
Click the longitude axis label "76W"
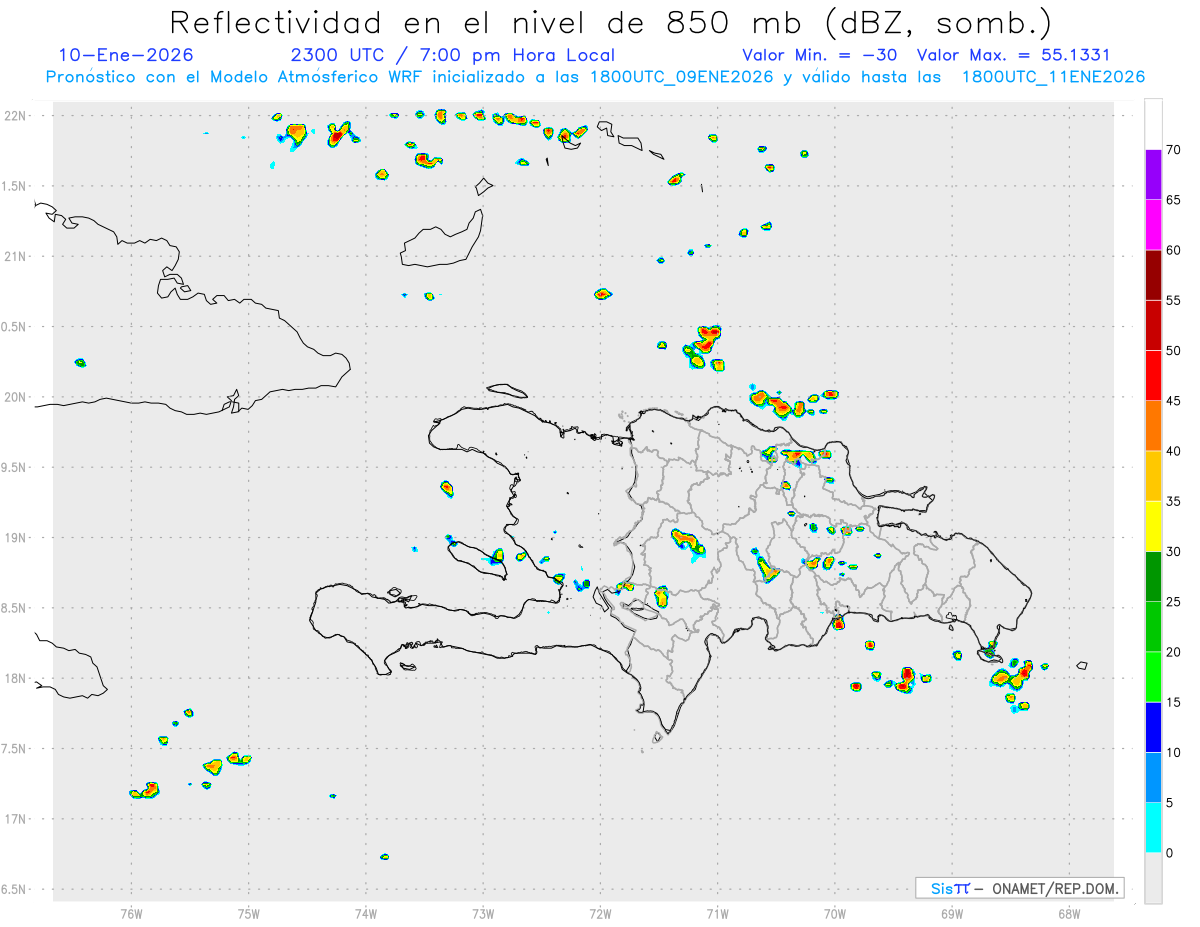[x=131, y=913]
